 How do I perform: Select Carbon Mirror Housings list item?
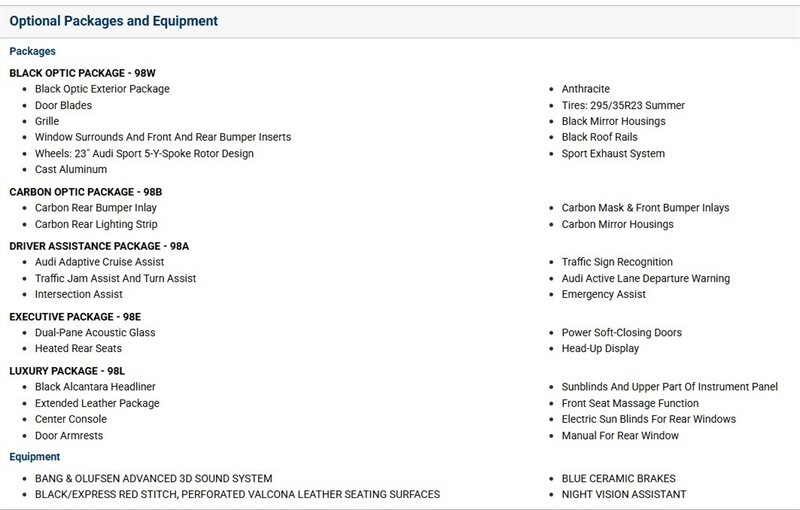pos(617,224)
